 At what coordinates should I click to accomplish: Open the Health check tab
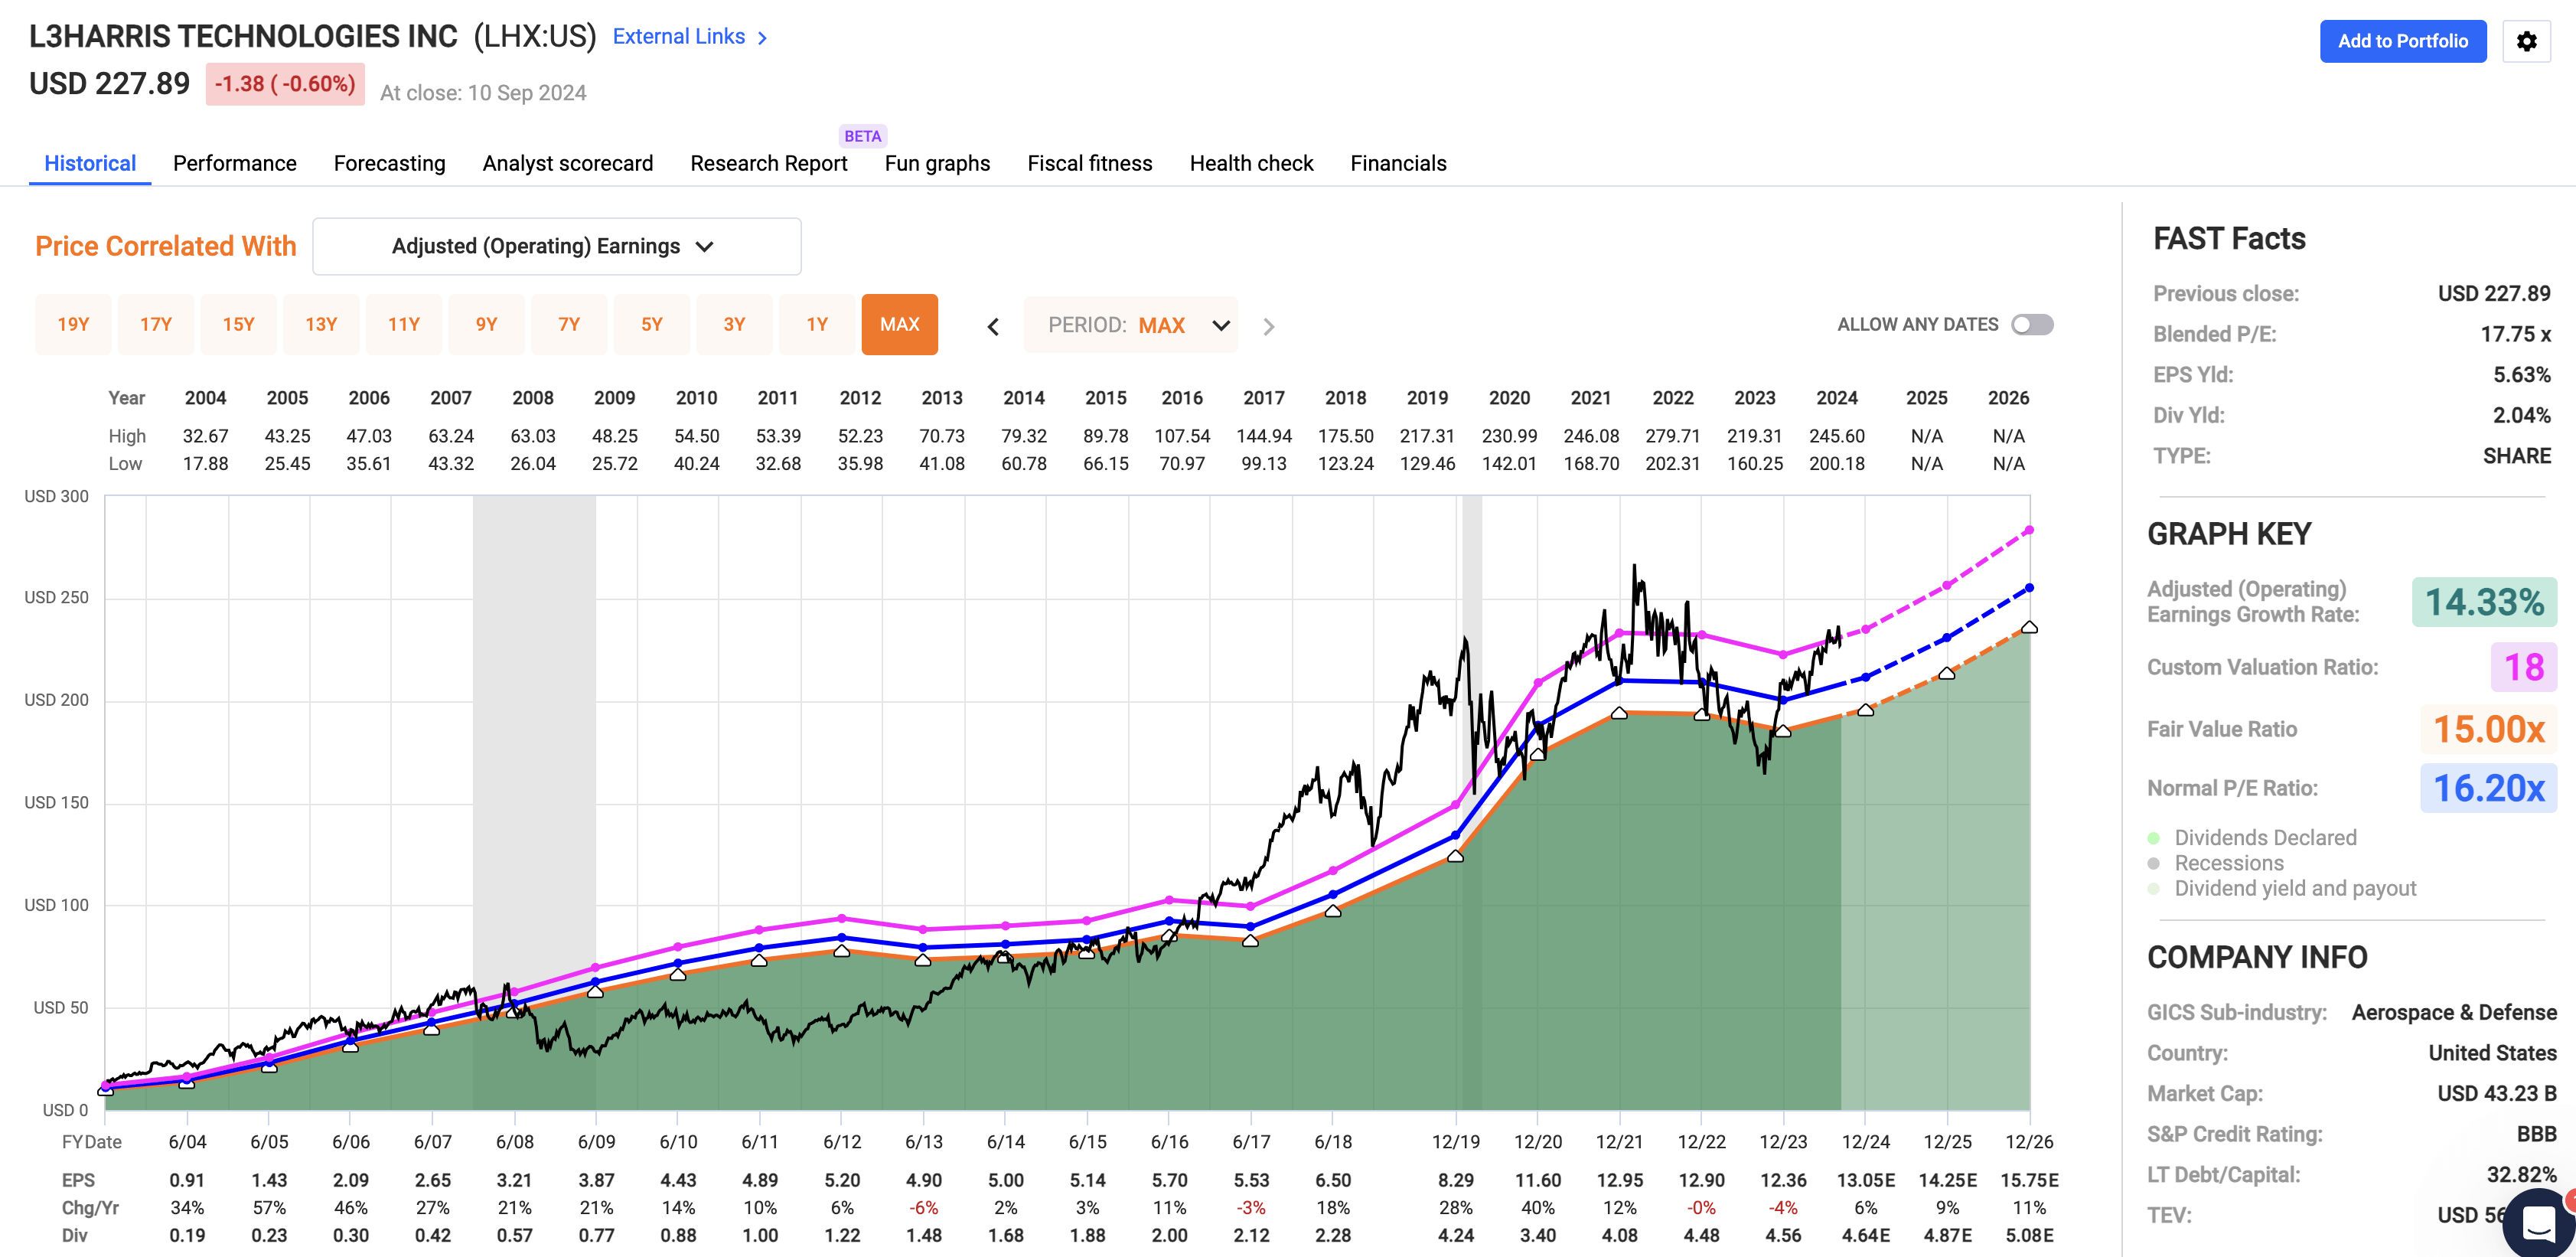[x=1251, y=163]
